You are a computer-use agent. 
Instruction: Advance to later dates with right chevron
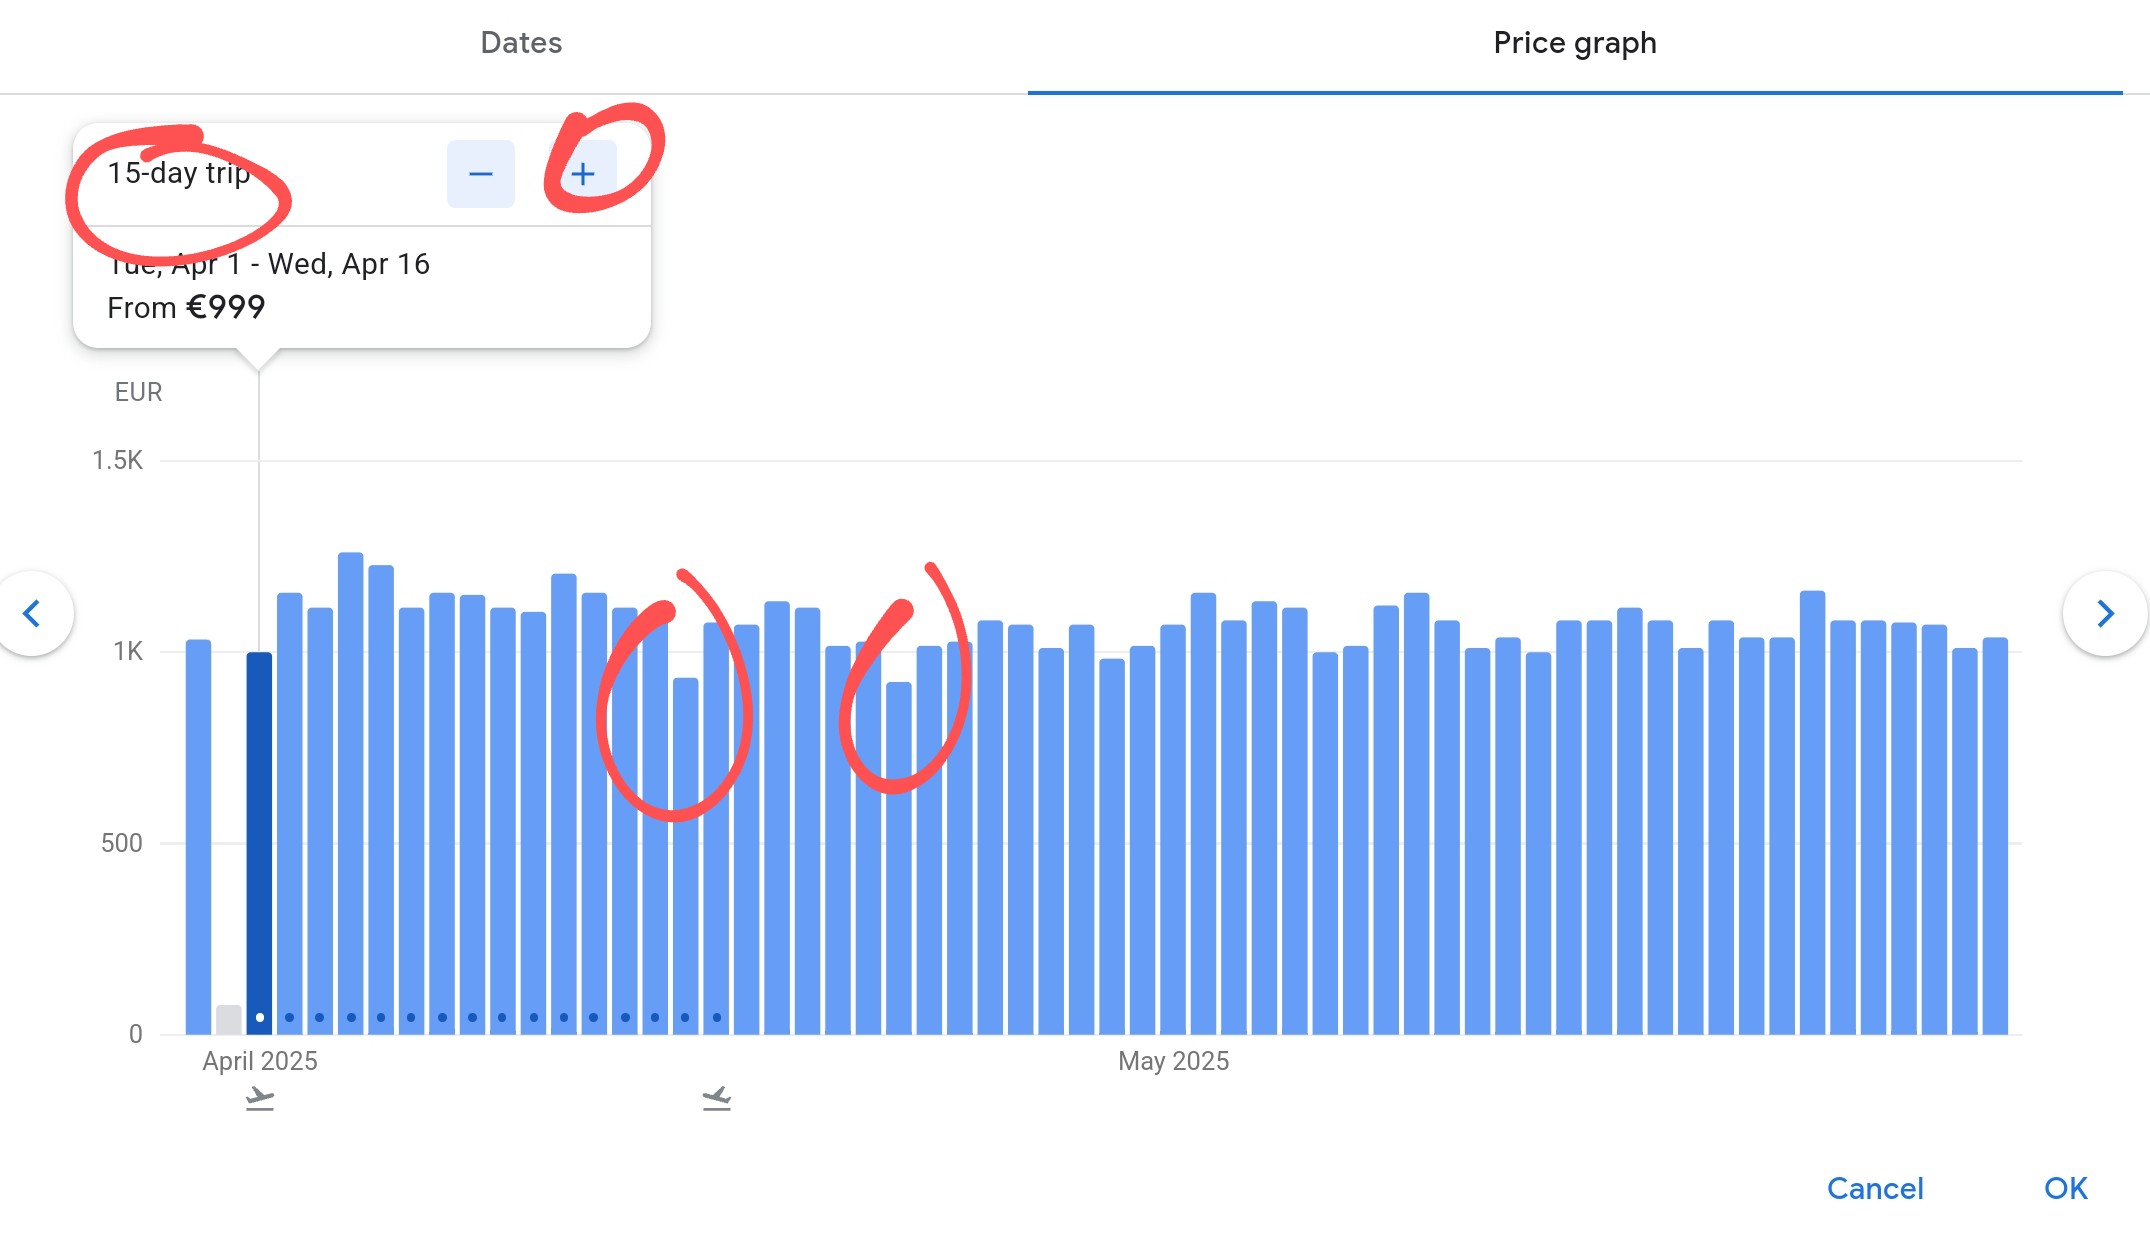[x=2104, y=613]
